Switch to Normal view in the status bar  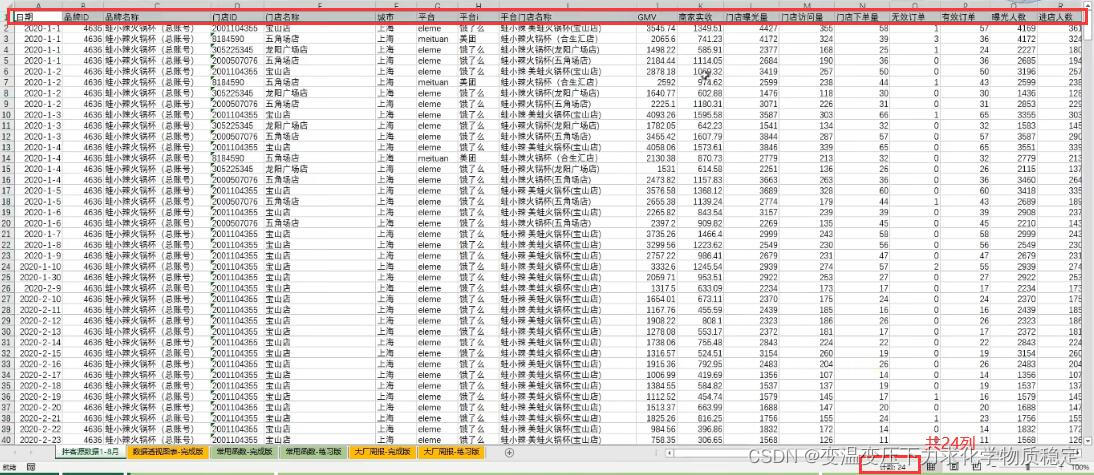tap(931, 466)
